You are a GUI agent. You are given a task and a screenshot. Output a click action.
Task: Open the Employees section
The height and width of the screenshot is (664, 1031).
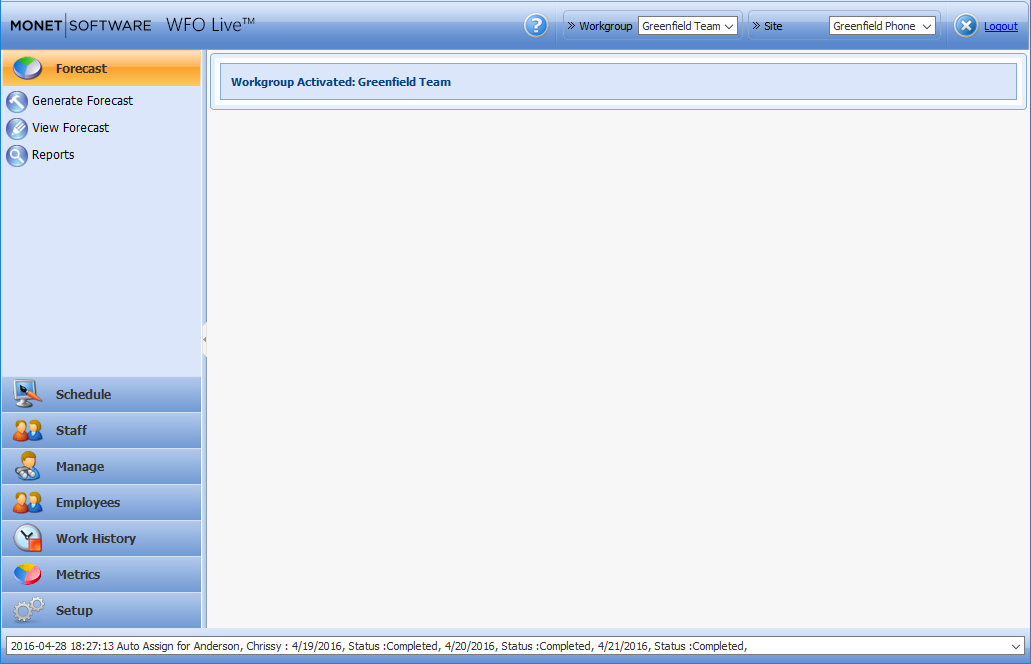[x=88, y=502]
